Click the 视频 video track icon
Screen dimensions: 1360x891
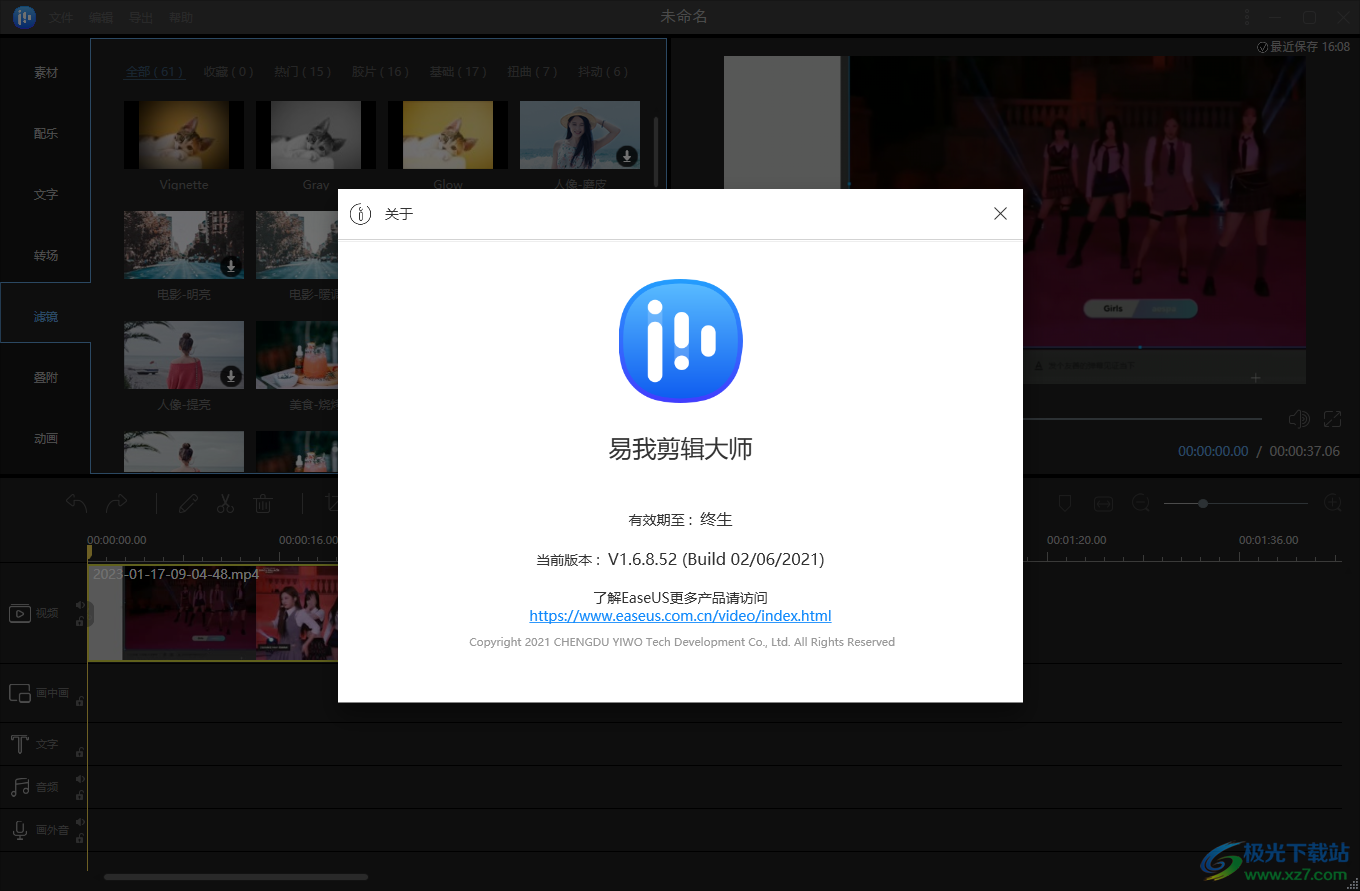point(20,613)
